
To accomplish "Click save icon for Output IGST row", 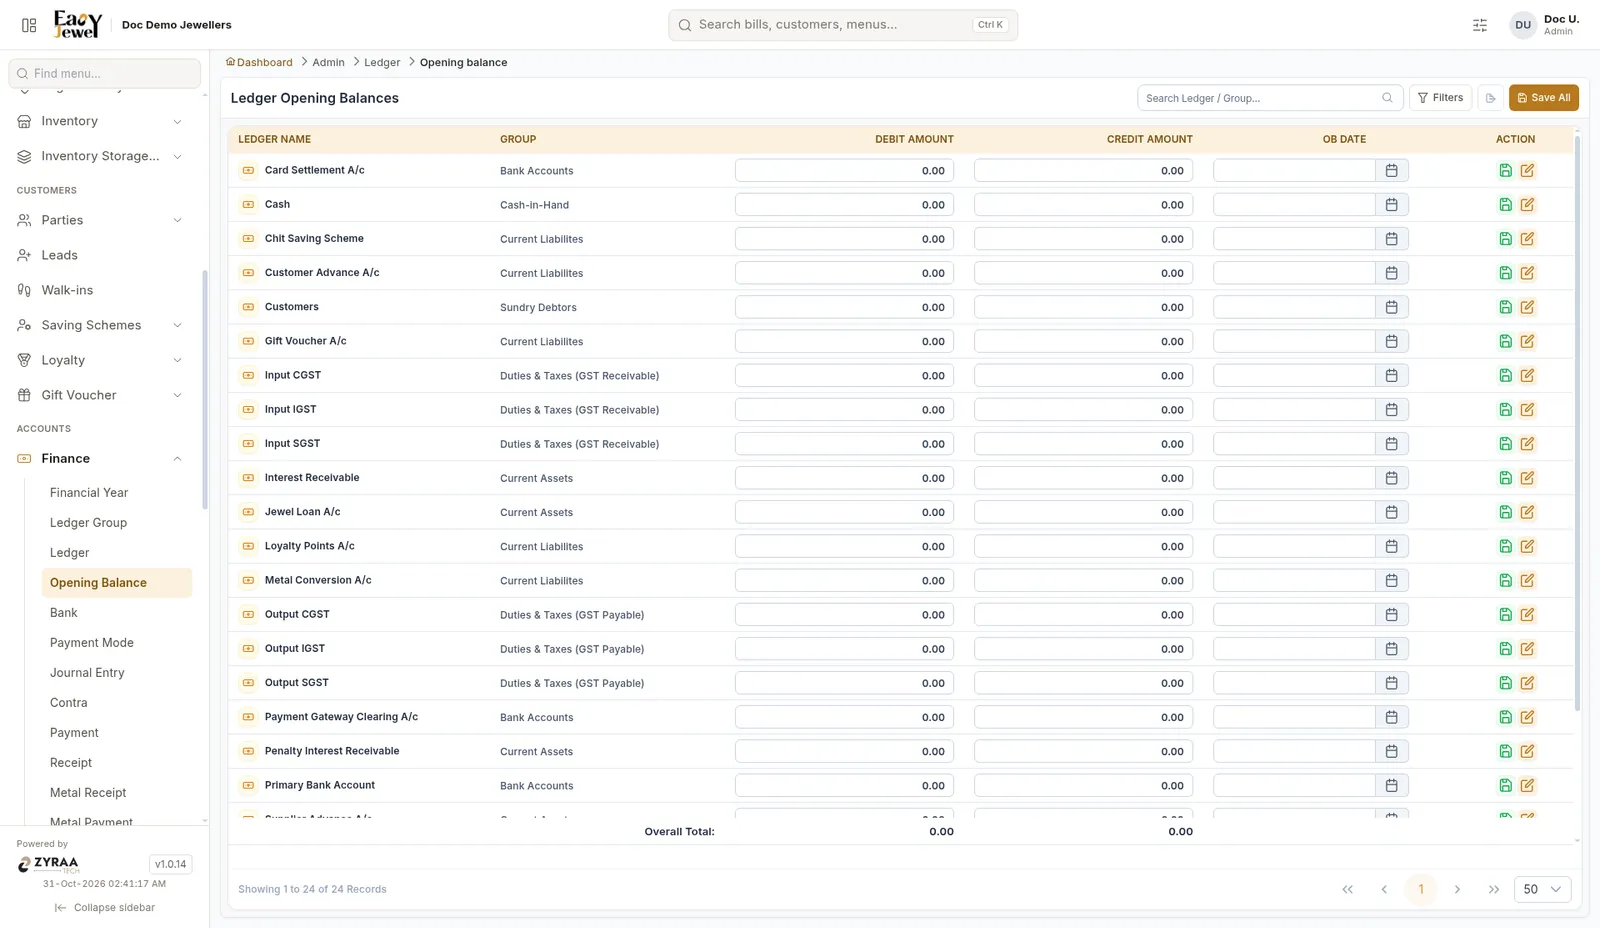I will [1505, 649].
